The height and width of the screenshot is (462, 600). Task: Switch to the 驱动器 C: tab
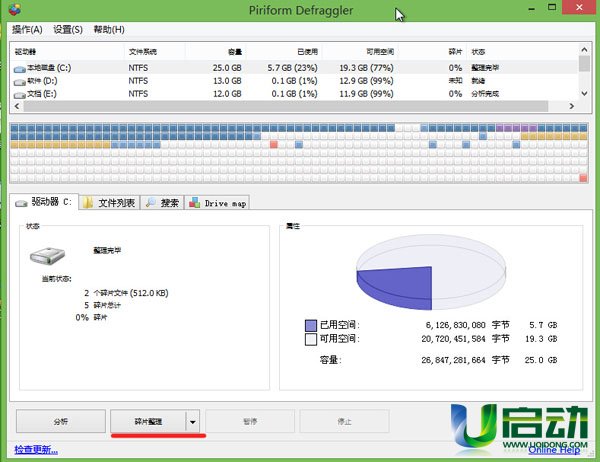[44, 202]
